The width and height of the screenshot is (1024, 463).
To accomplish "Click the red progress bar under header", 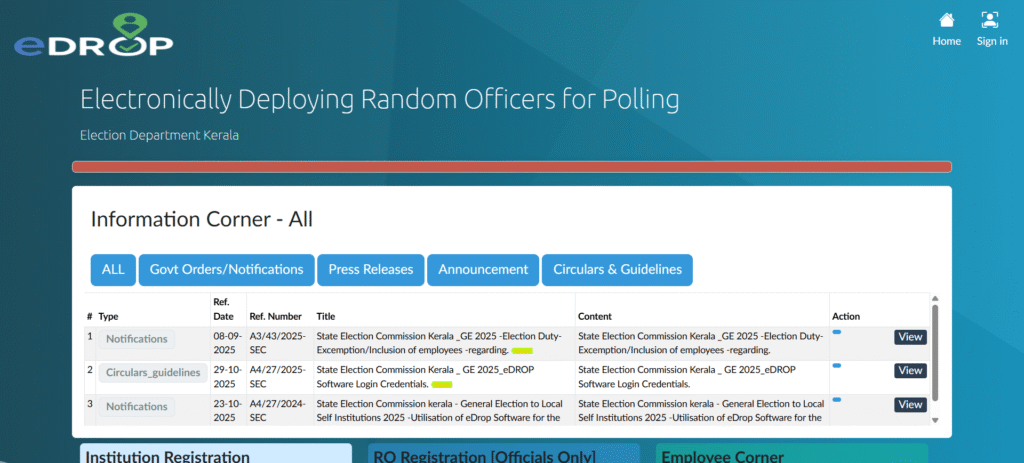I will coord(511,167).
